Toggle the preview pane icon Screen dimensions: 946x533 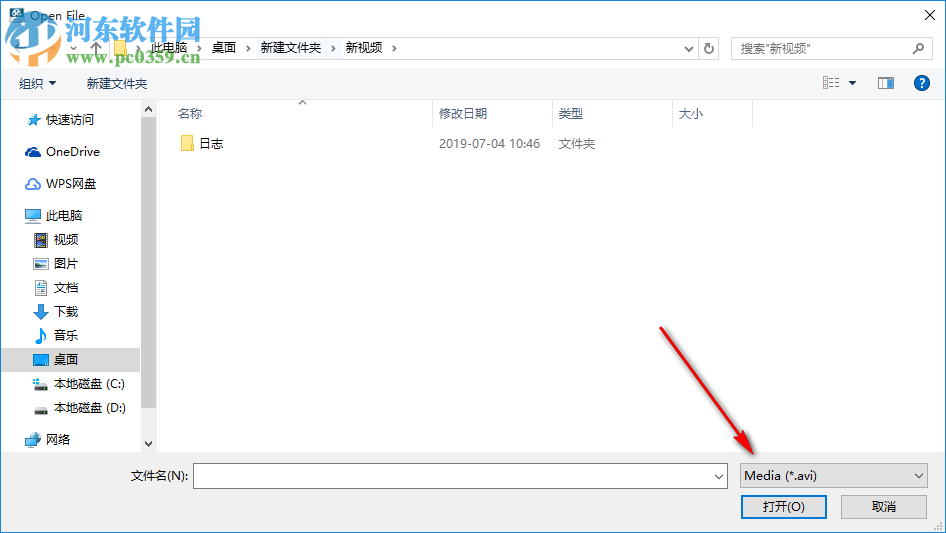[x=886, y=83]
